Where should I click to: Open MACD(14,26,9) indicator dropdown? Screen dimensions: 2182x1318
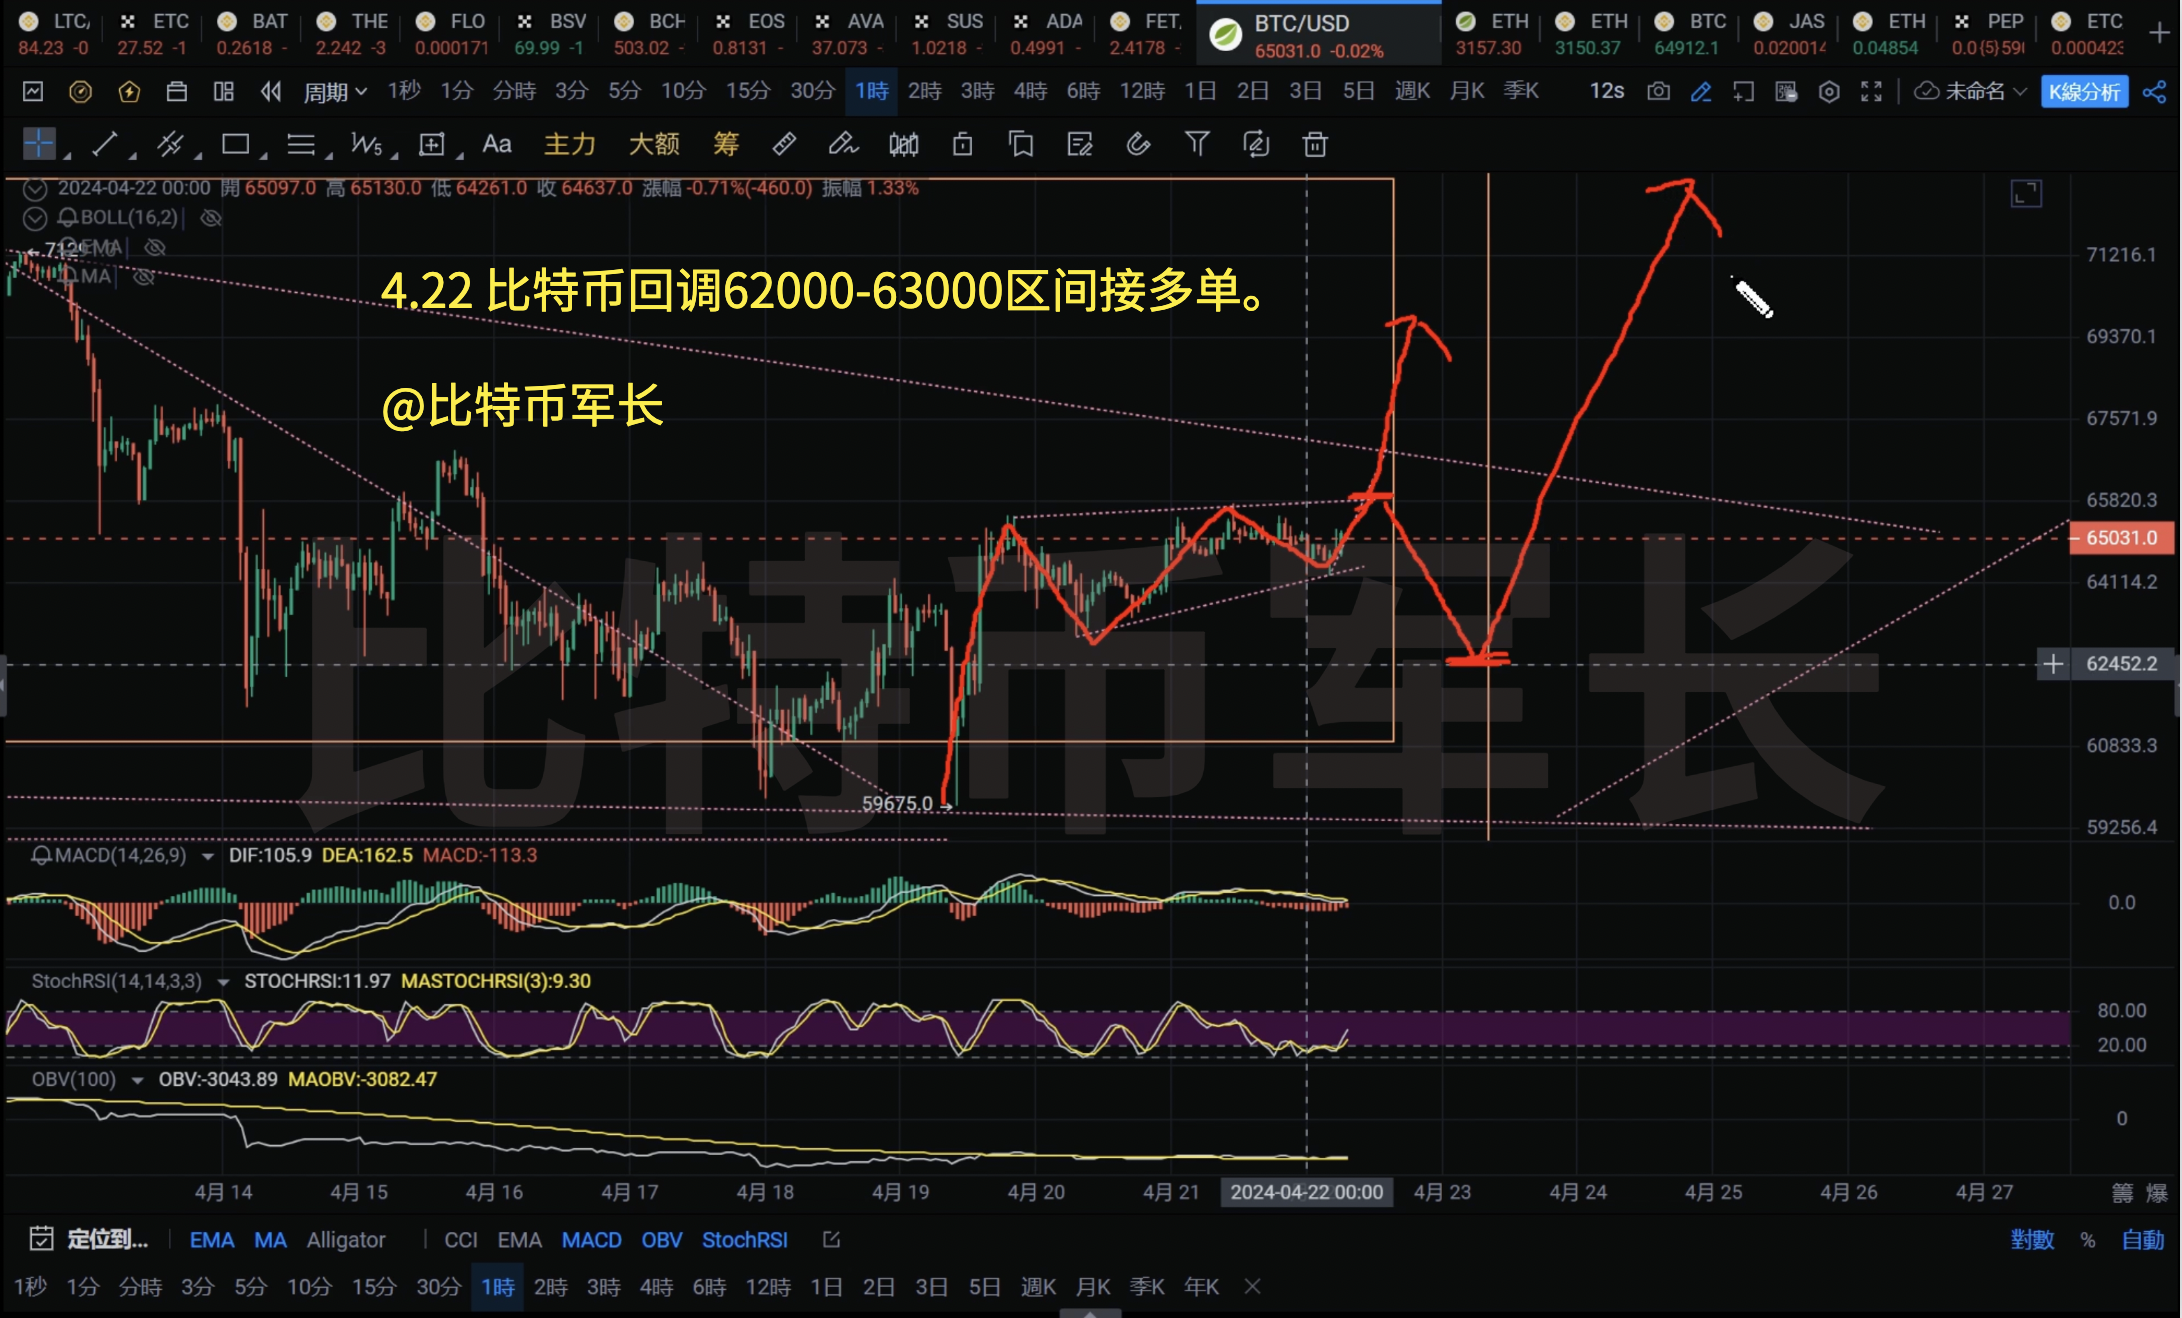pos(208,856)
